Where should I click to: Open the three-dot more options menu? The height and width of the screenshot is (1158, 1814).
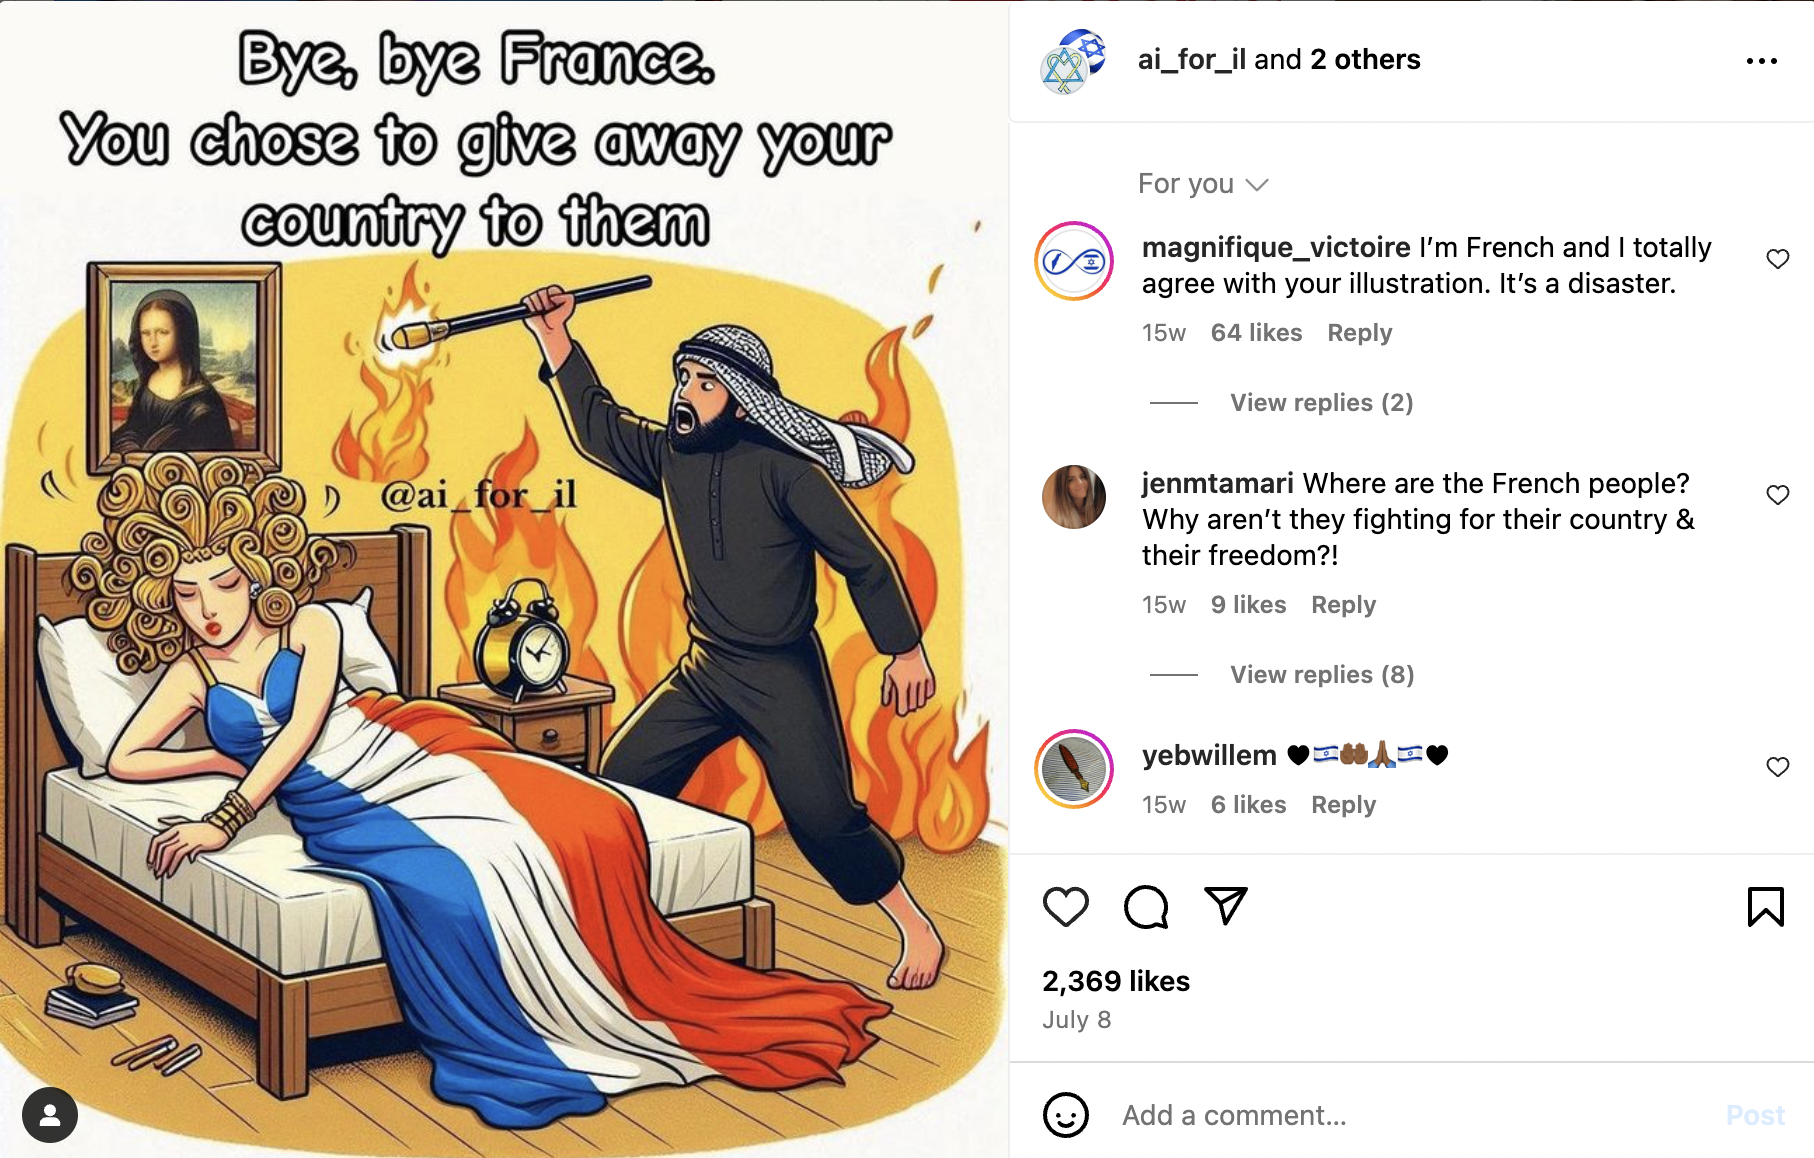click(x=1761, y=61)
